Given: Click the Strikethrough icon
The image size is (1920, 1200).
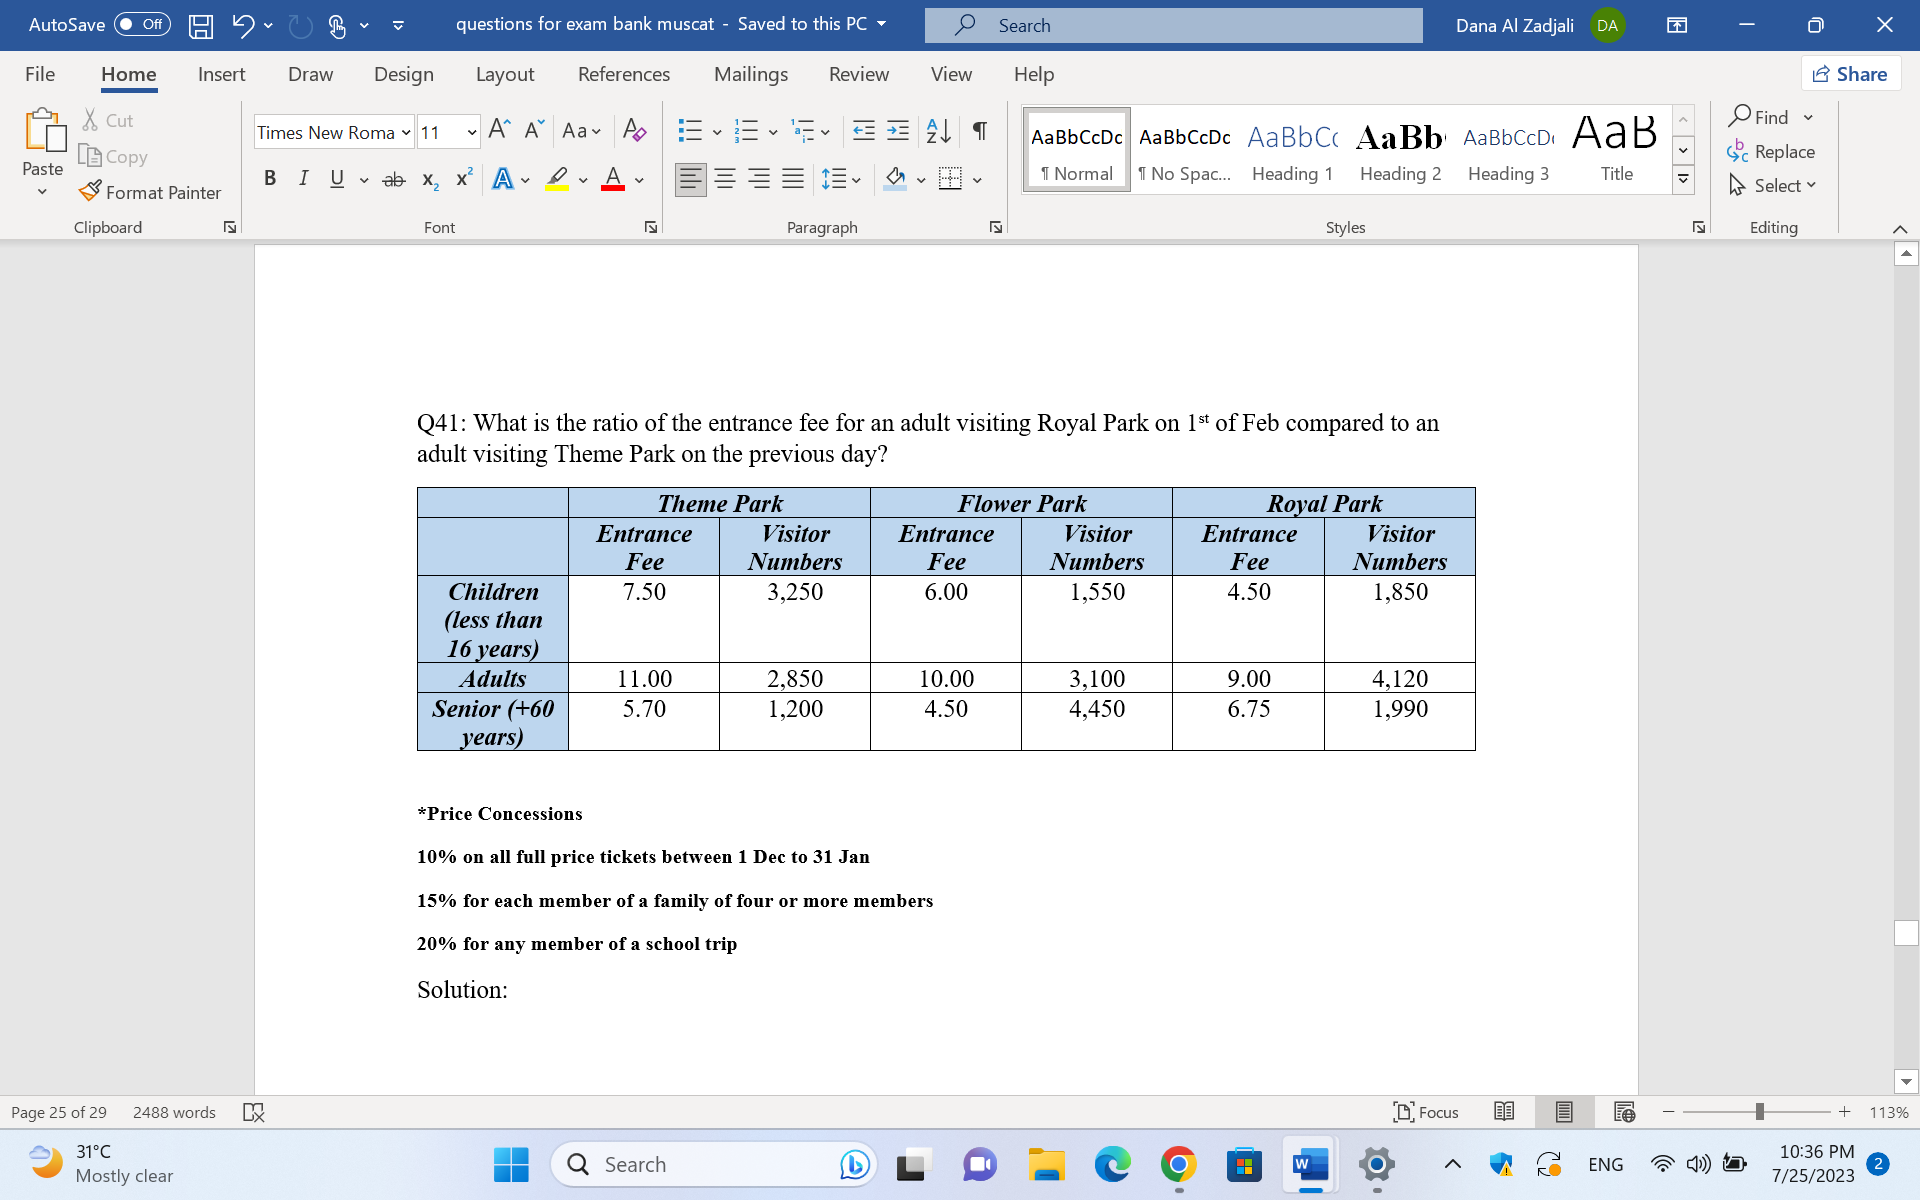Looking at the screenshot, I should [394, 179].
